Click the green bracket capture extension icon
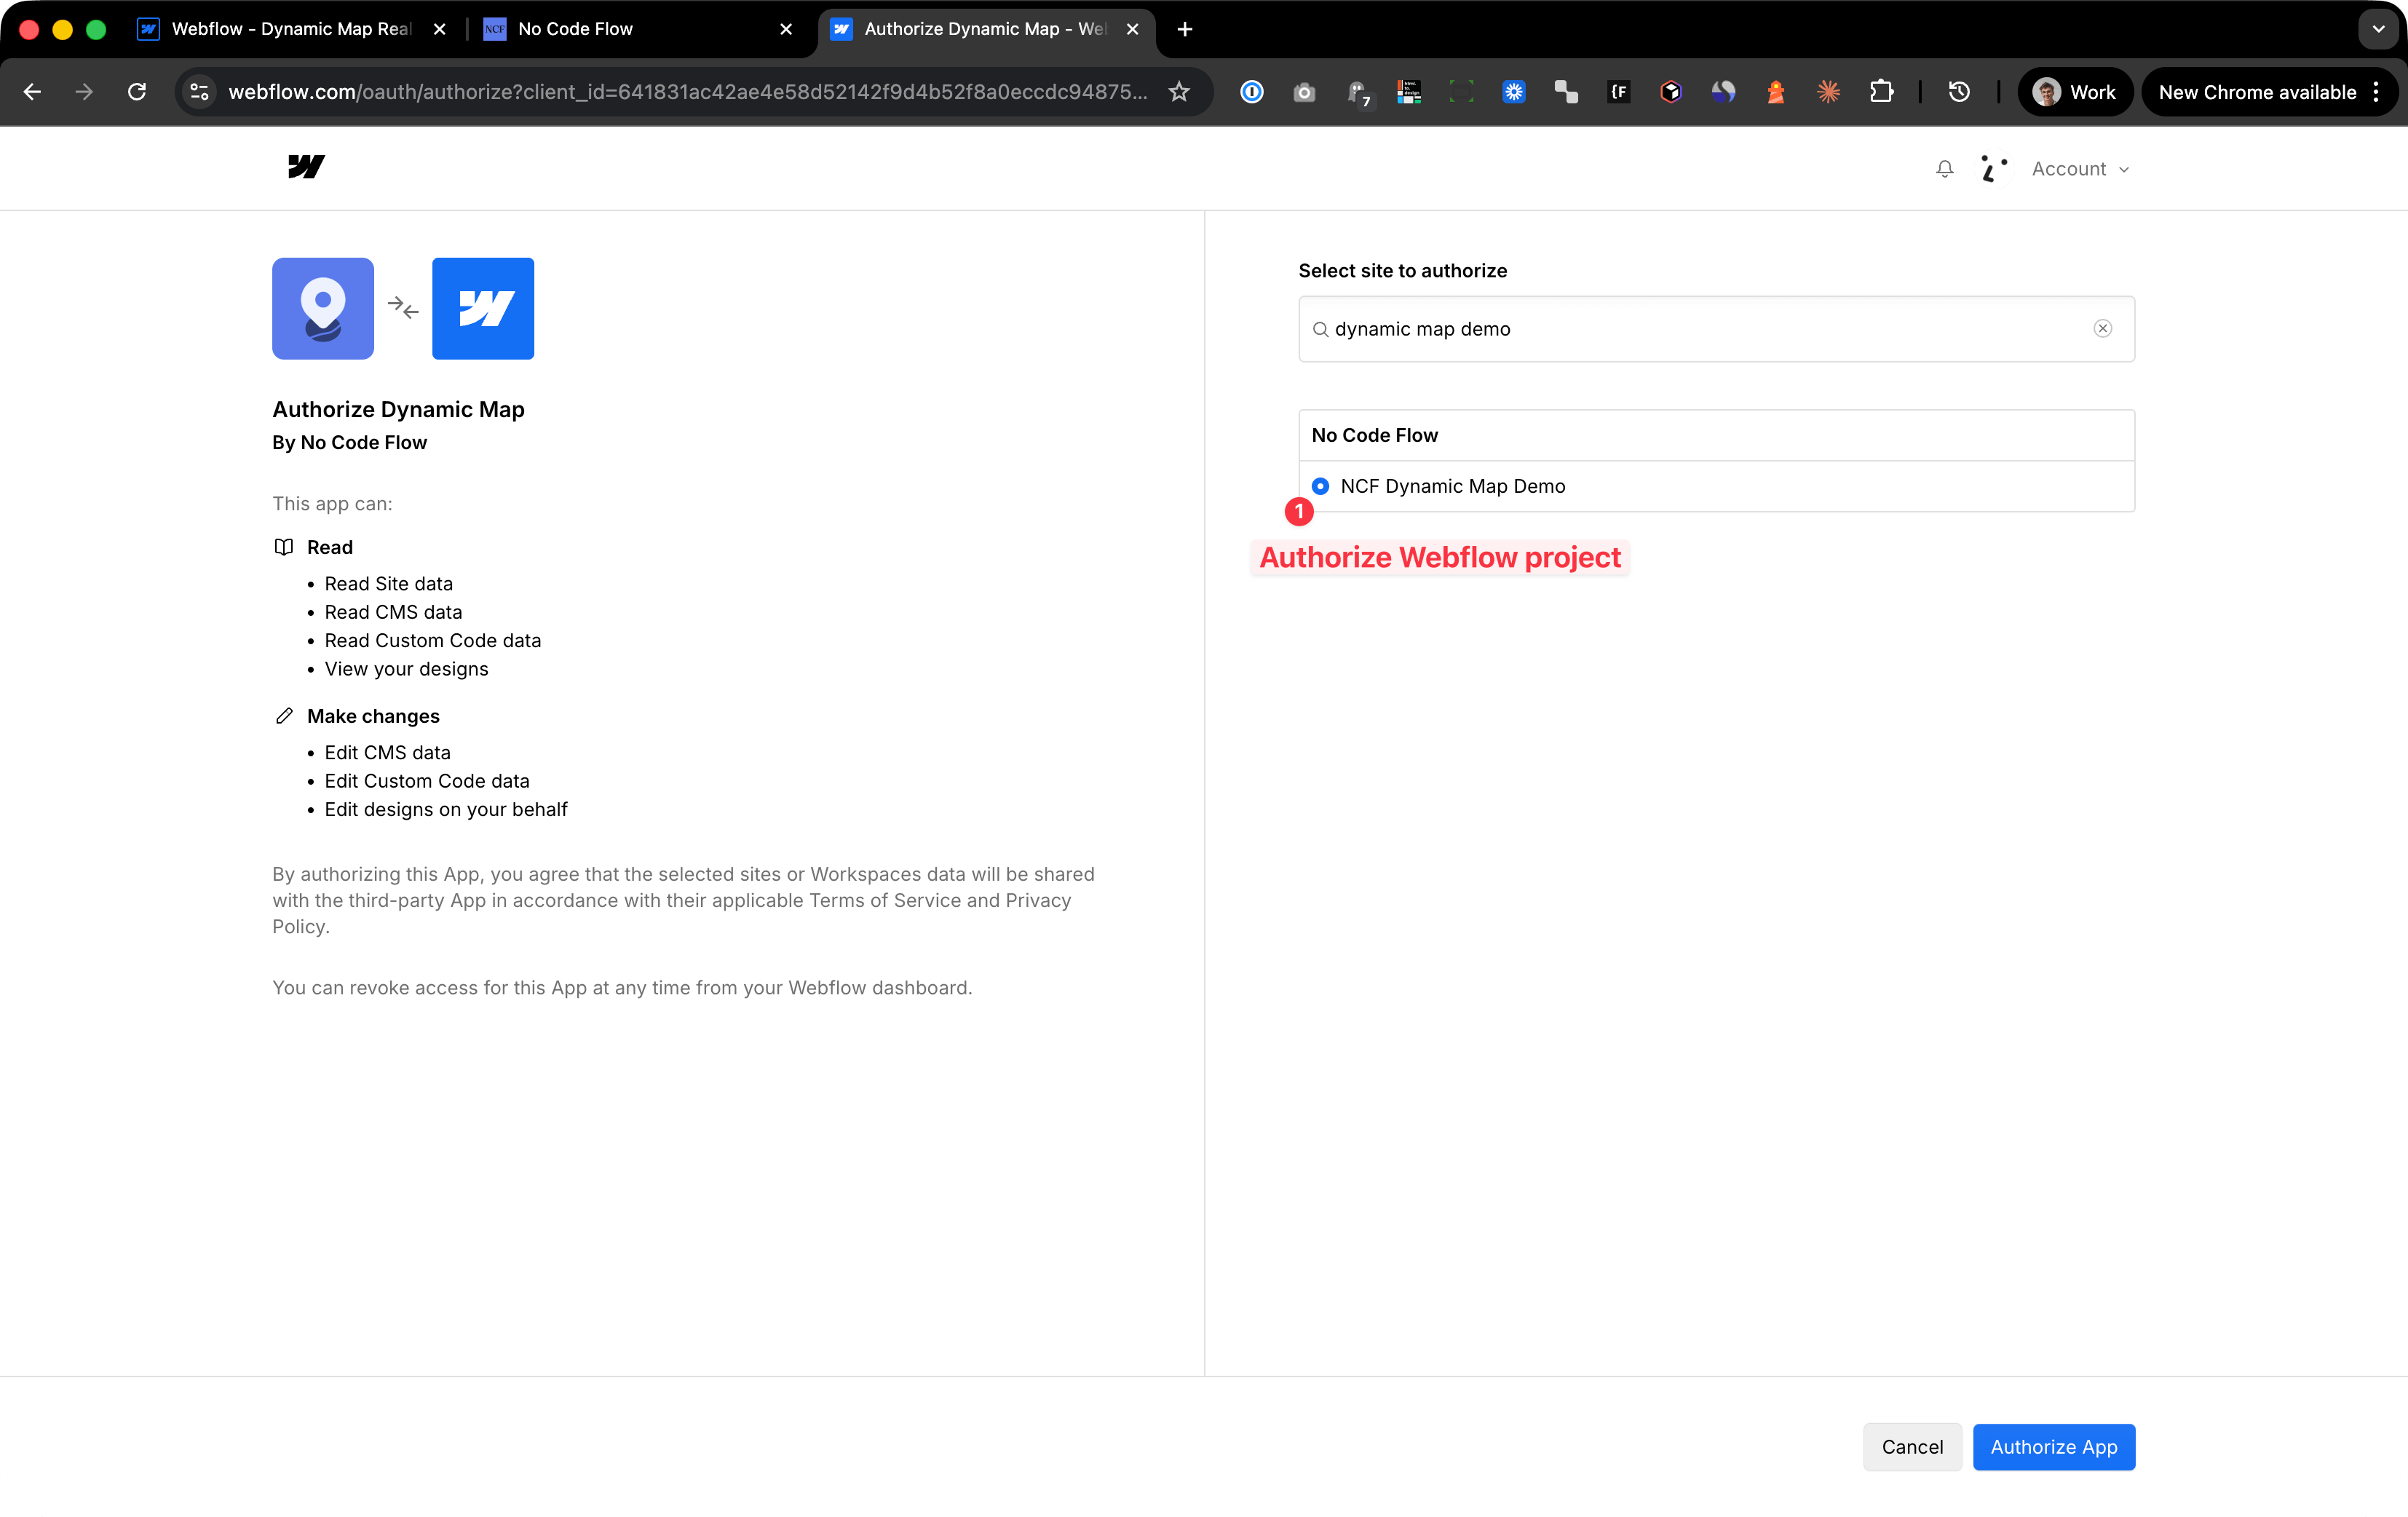 point(1461,92)
